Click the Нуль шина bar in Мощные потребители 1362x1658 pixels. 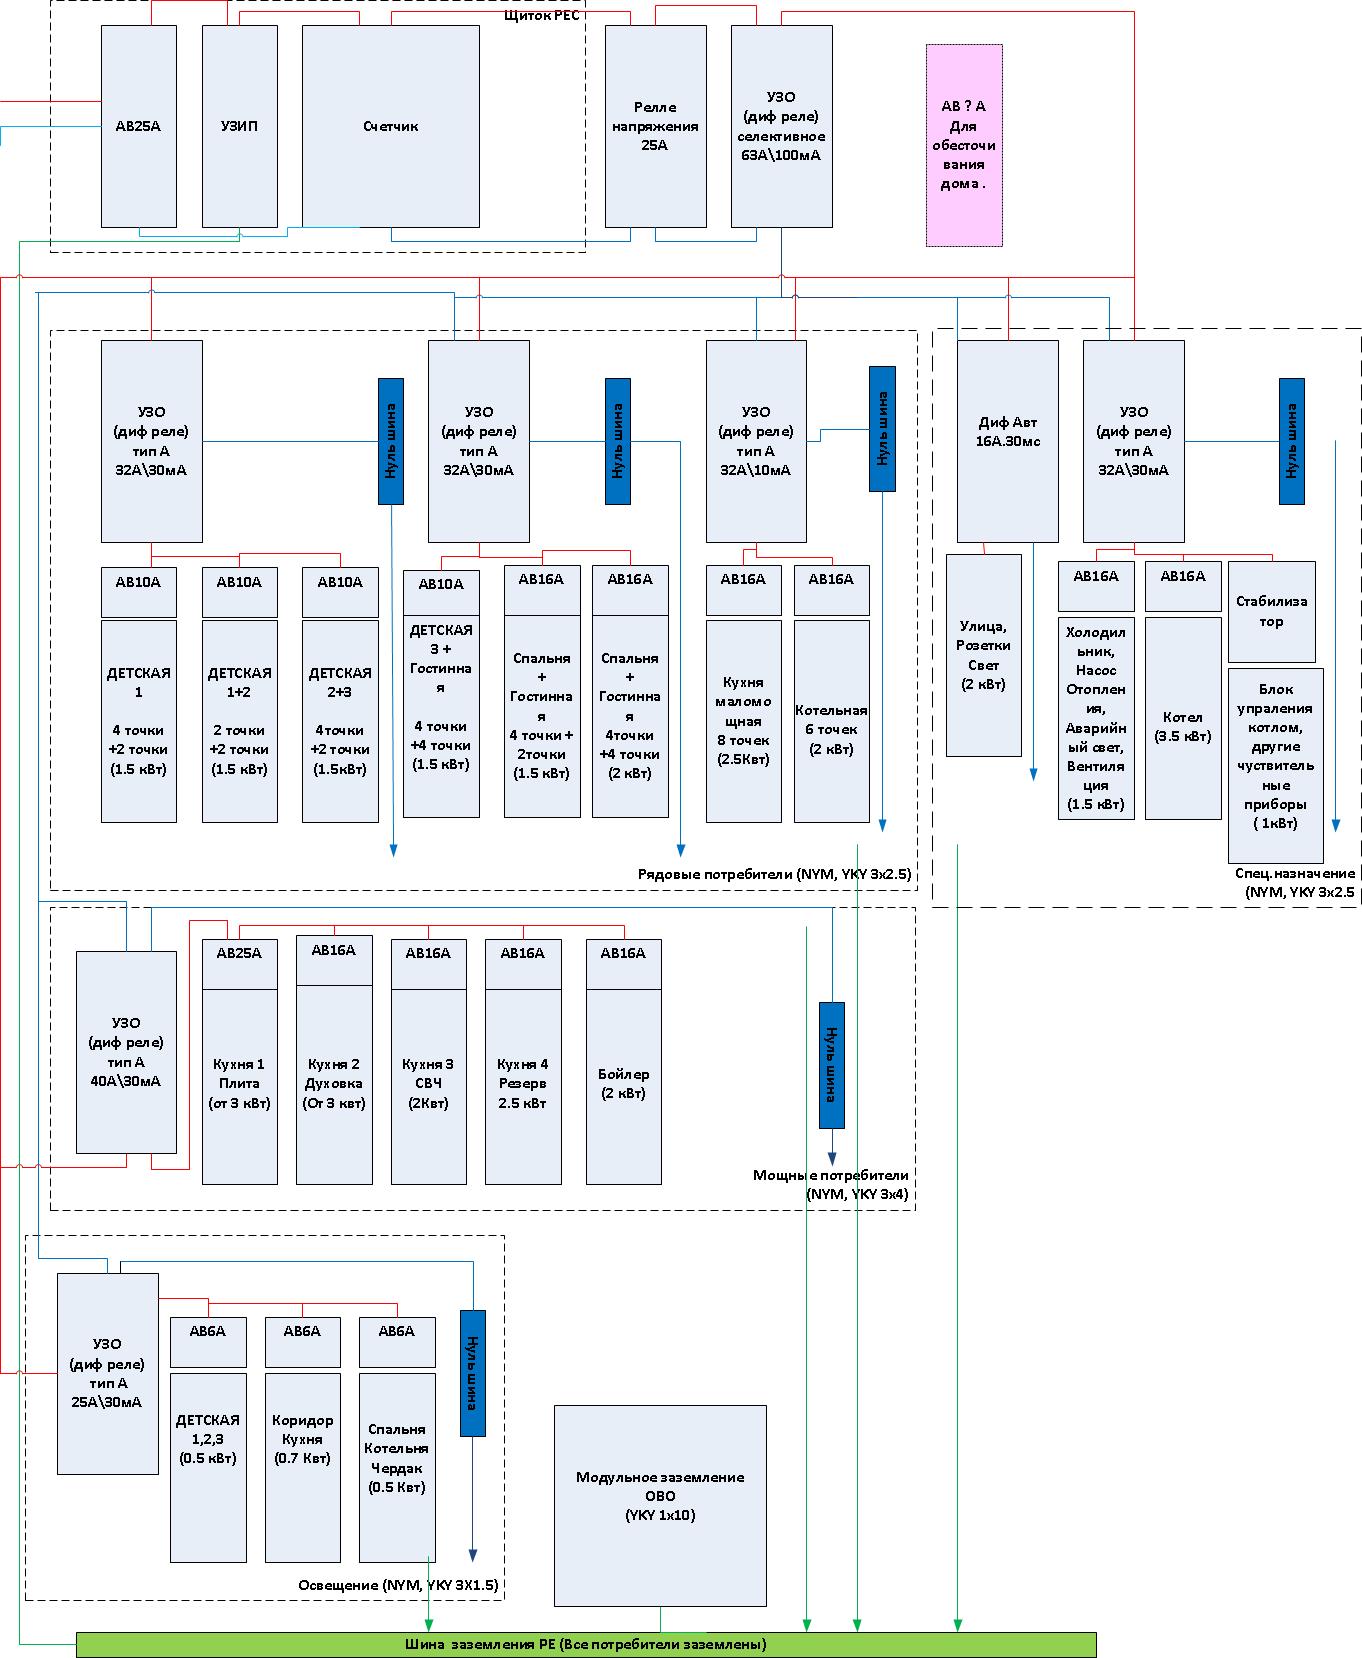pyautogui.click(x=832, y=1065)
